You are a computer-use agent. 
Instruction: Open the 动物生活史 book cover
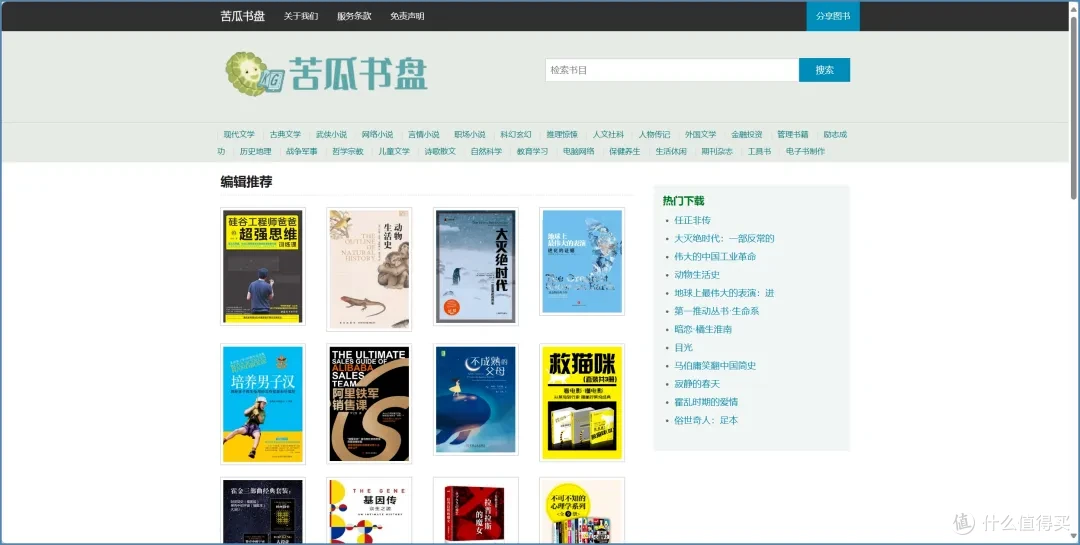[x=369, y=269]
